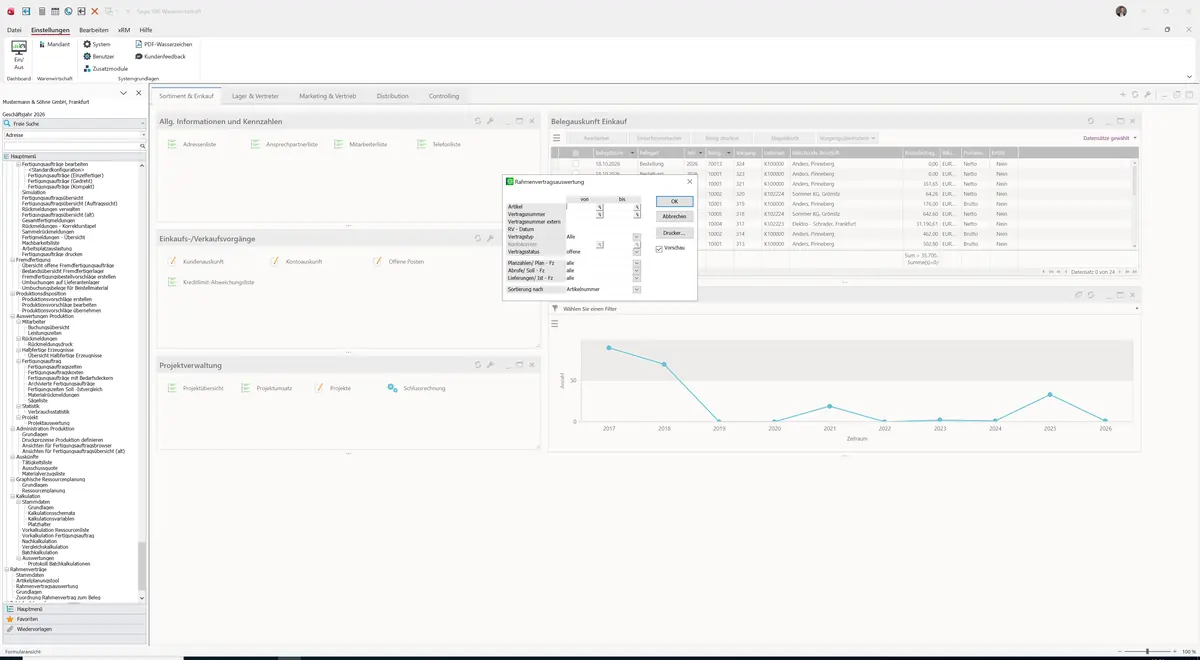Click the calendar icon in the quick access bar
This screenshot has width=1200, height=660.
(x=55, y=11)
